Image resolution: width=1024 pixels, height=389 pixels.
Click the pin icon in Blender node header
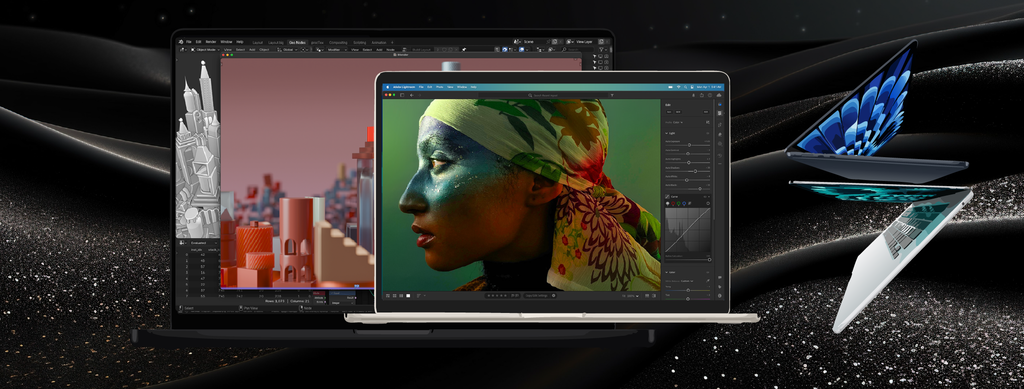464,50
